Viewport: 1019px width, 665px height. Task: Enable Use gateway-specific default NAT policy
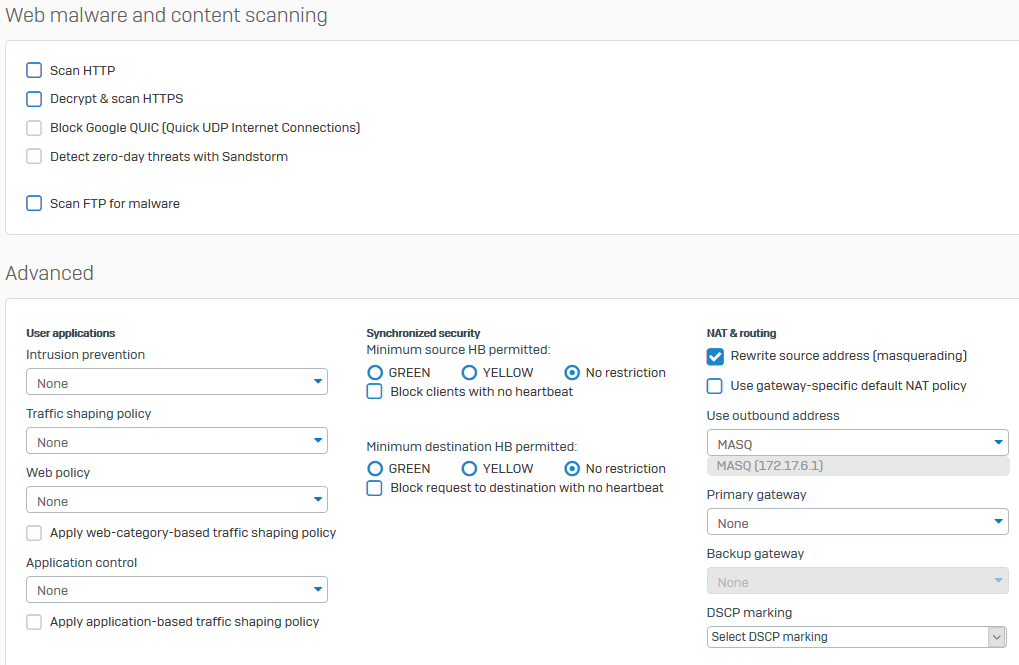(x=715, y=386)
